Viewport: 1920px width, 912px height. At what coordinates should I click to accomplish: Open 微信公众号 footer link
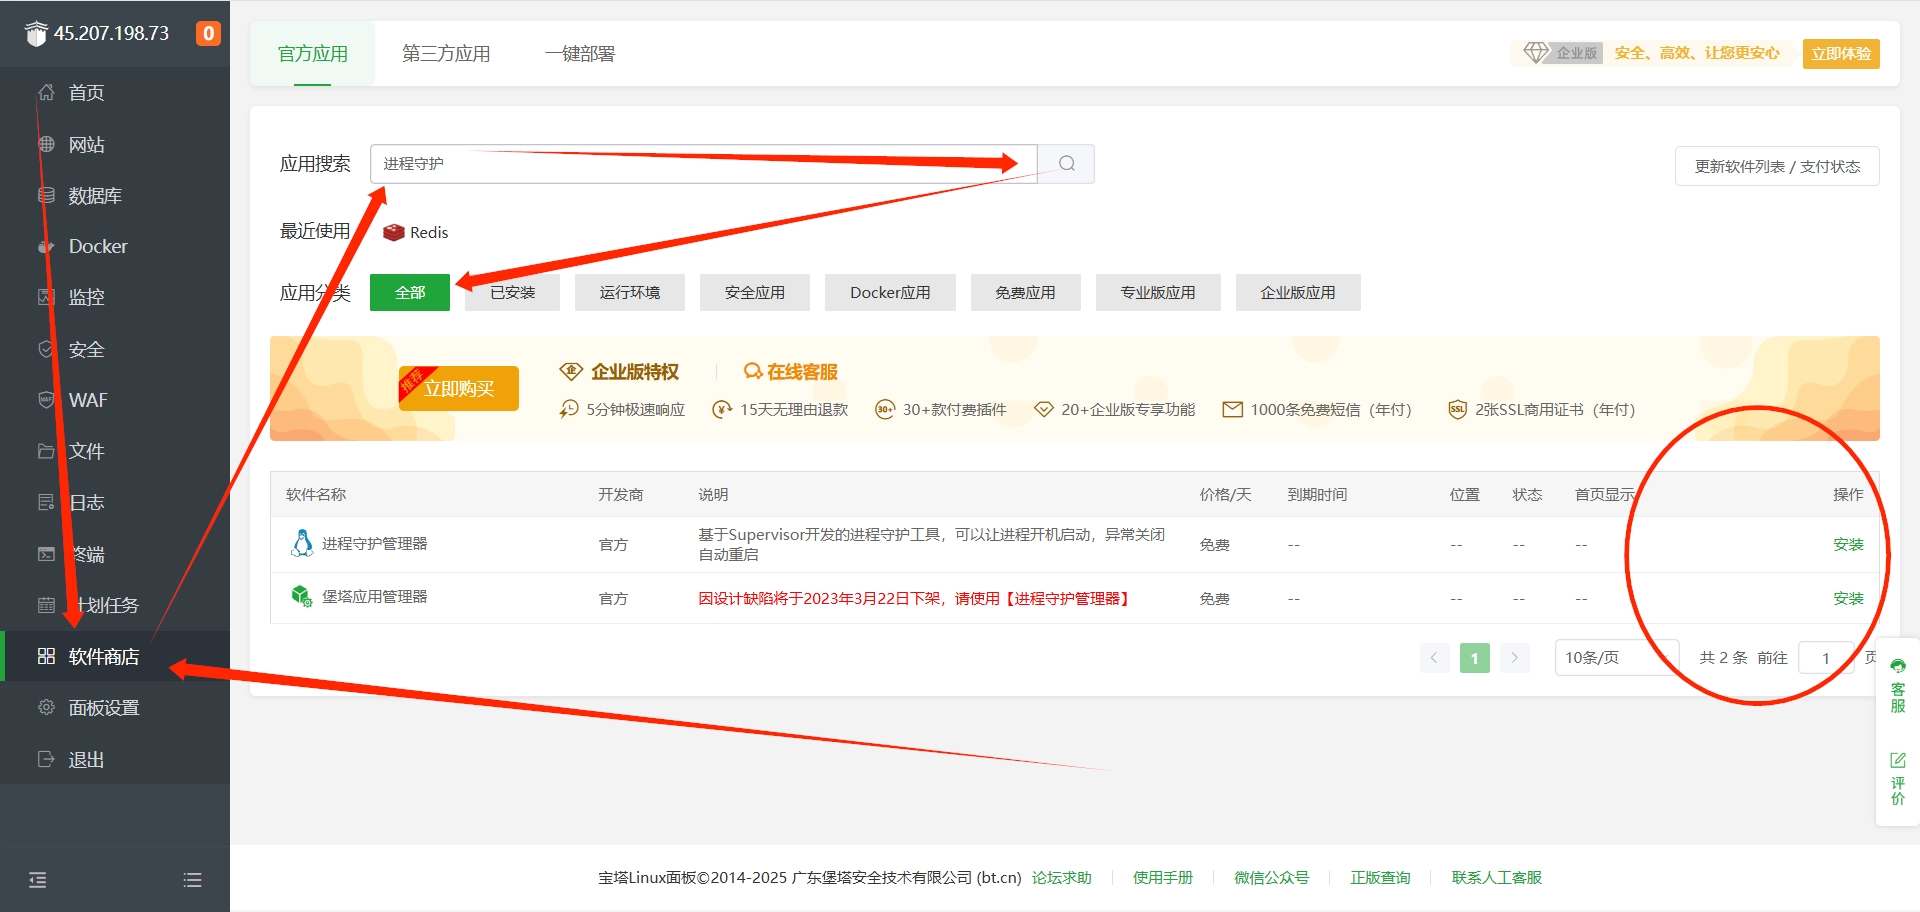1271,877
